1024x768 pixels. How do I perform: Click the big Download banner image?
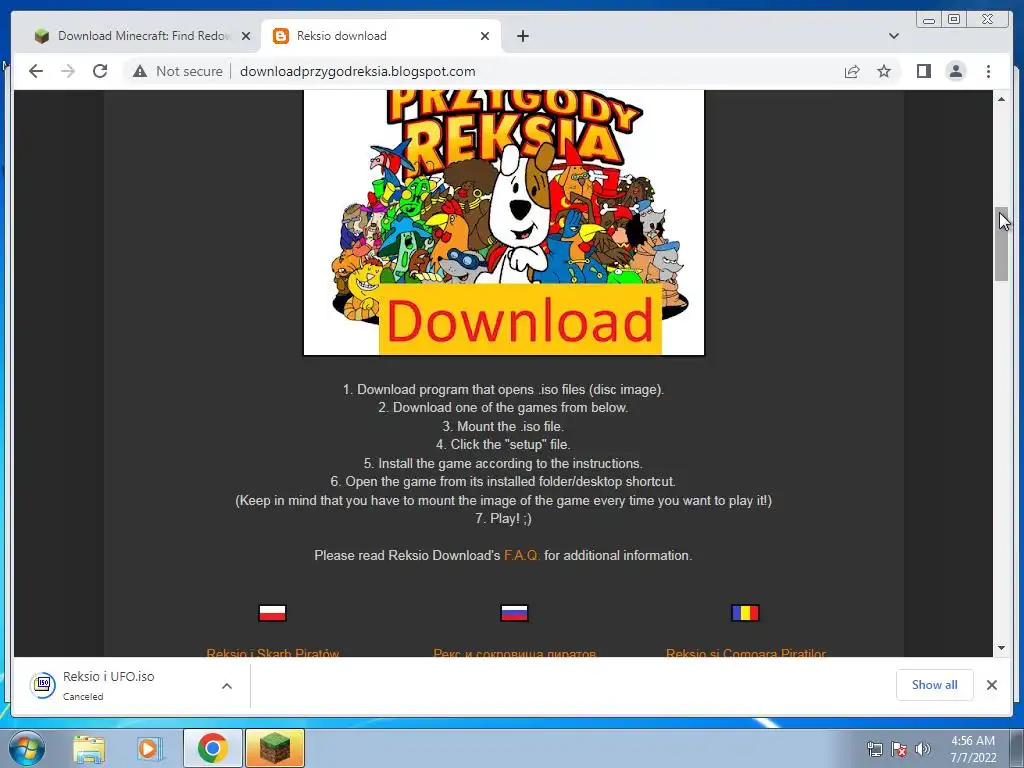[x=504, y=223]
